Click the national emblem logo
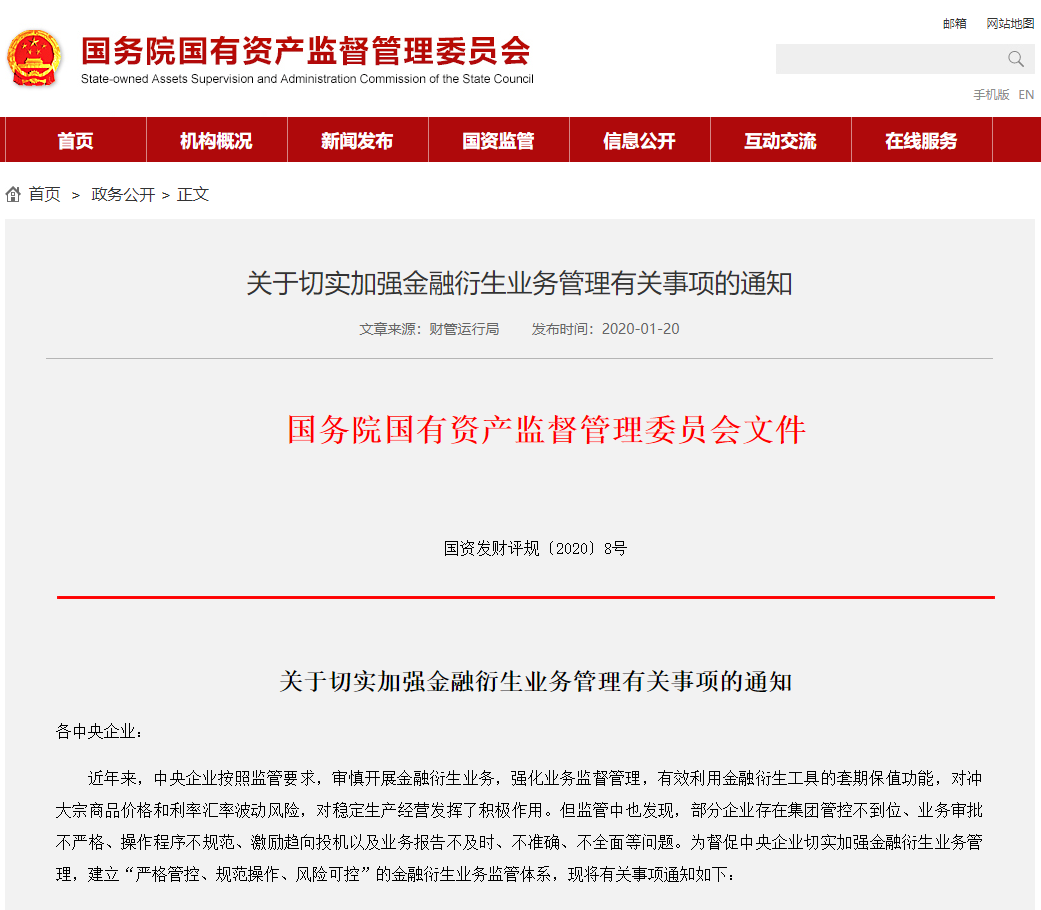The height and width of the screenshot is (910, 1041). (x=35, y=58)
